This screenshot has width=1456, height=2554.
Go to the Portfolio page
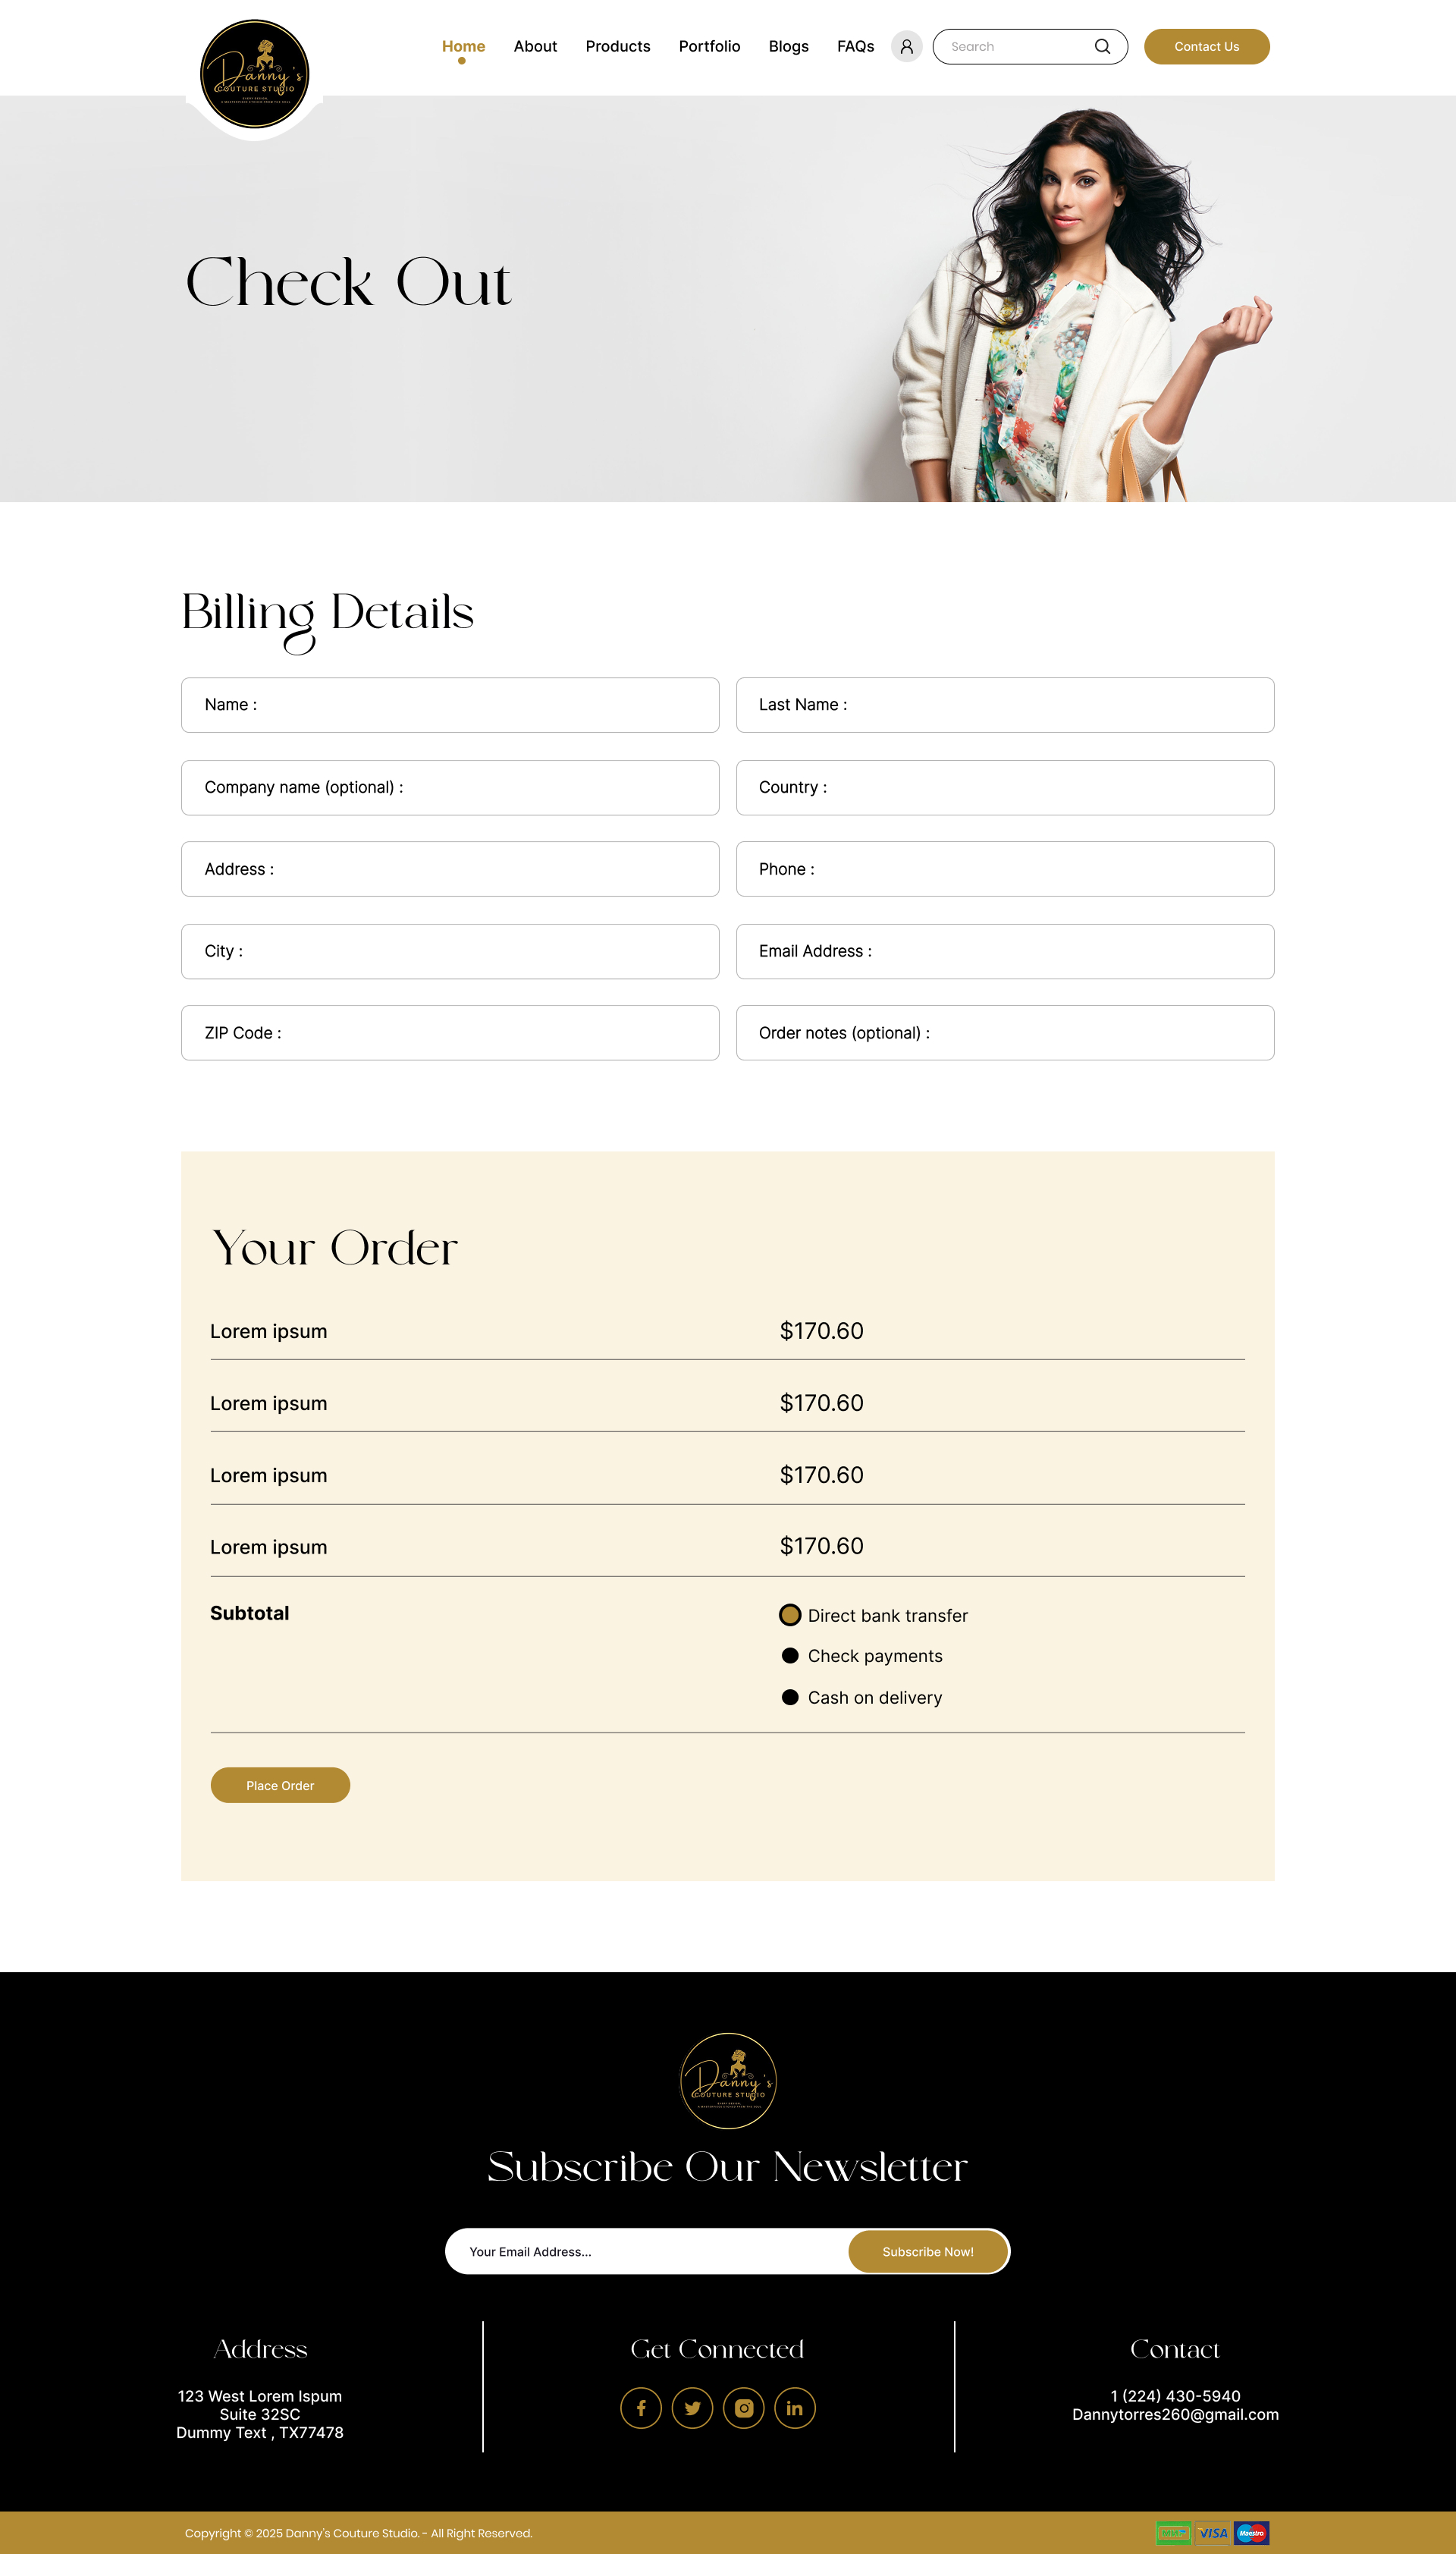pyautogui.click(x=709, y=47)
